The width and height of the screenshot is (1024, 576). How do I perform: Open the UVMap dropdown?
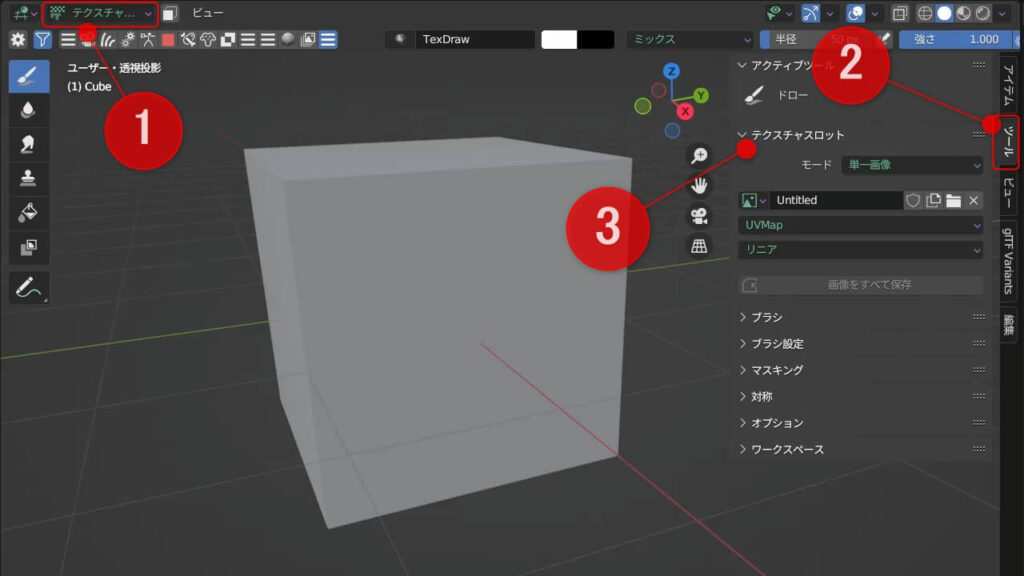pyautogui.click(x=861, y=225)
